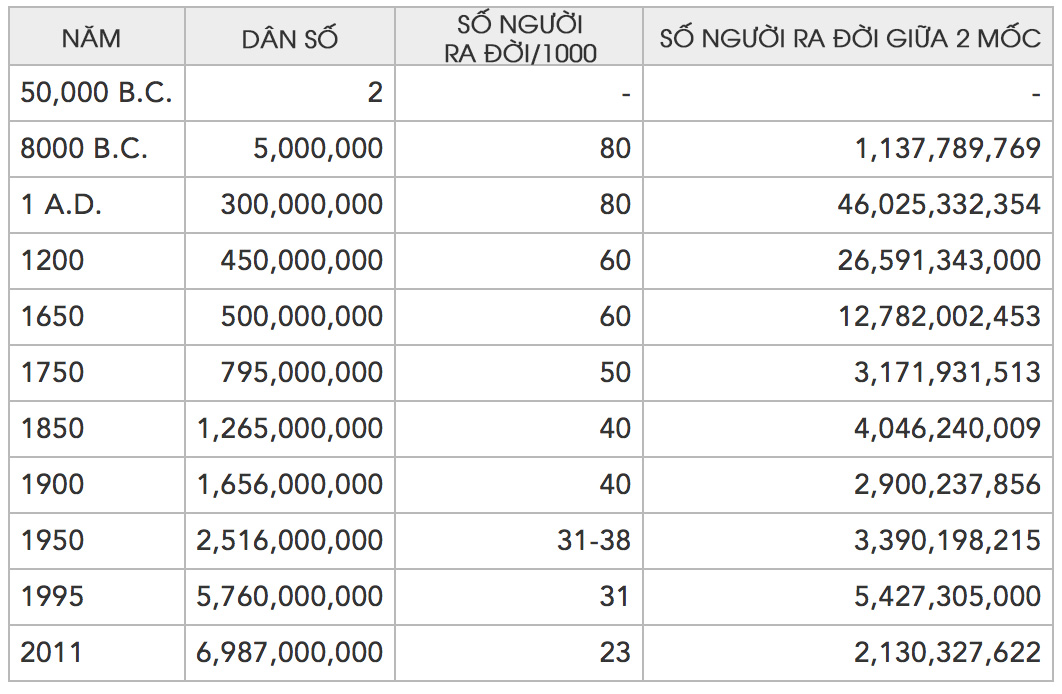Click the 1 A.D. year cell
Screen dimensions: 1062x694
[x=61, y=204]
